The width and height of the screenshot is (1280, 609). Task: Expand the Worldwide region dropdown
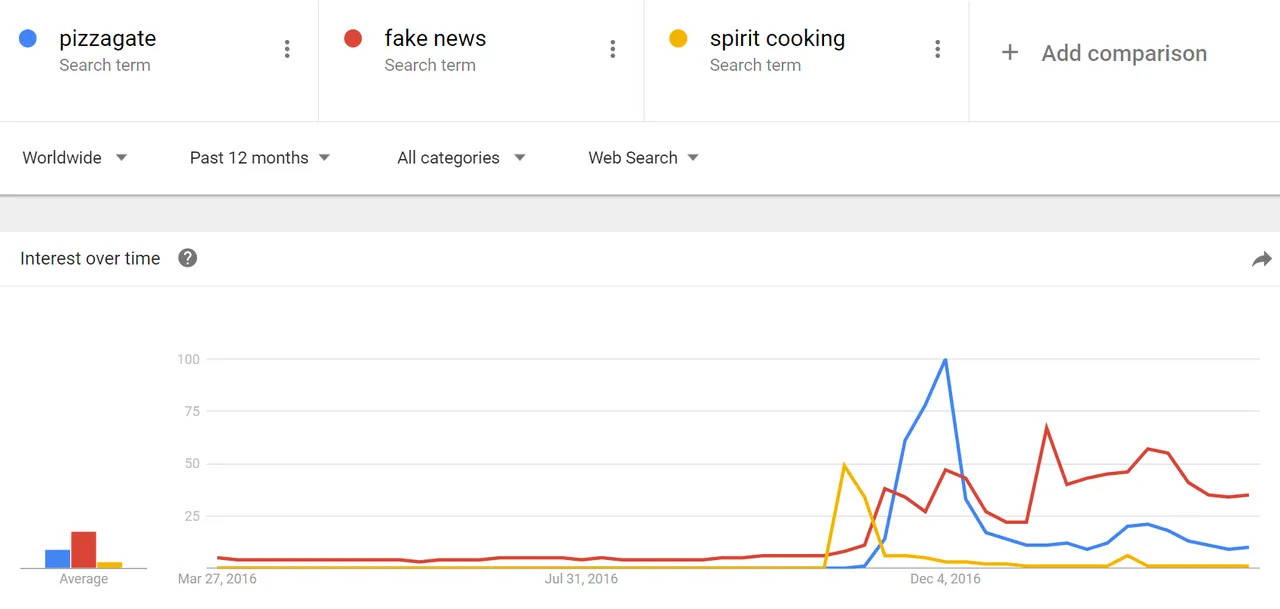tap(75, 158)
